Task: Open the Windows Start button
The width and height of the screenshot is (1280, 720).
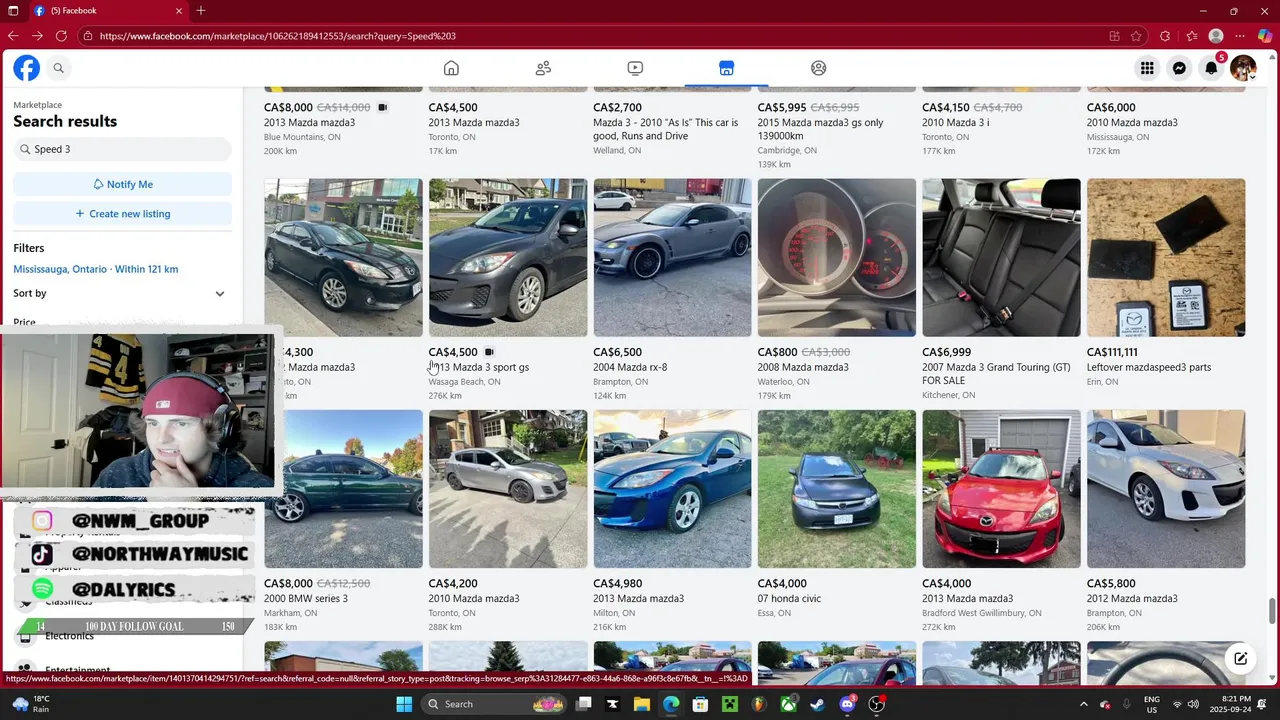Action: coord(404,704)
